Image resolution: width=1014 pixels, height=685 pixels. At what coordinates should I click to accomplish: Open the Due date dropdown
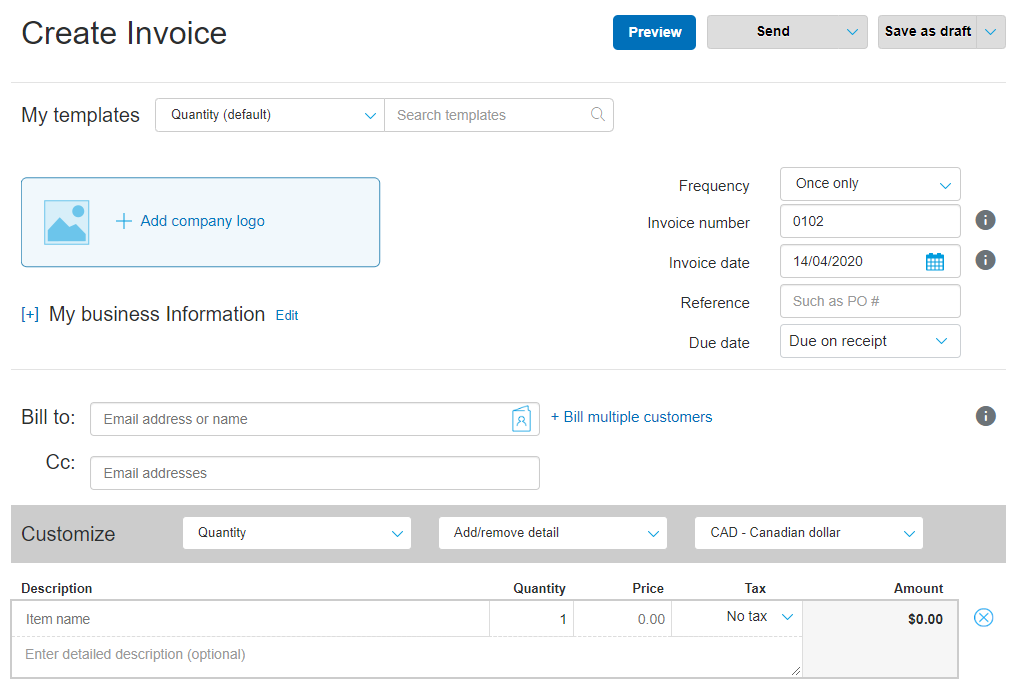click(870, 341)
